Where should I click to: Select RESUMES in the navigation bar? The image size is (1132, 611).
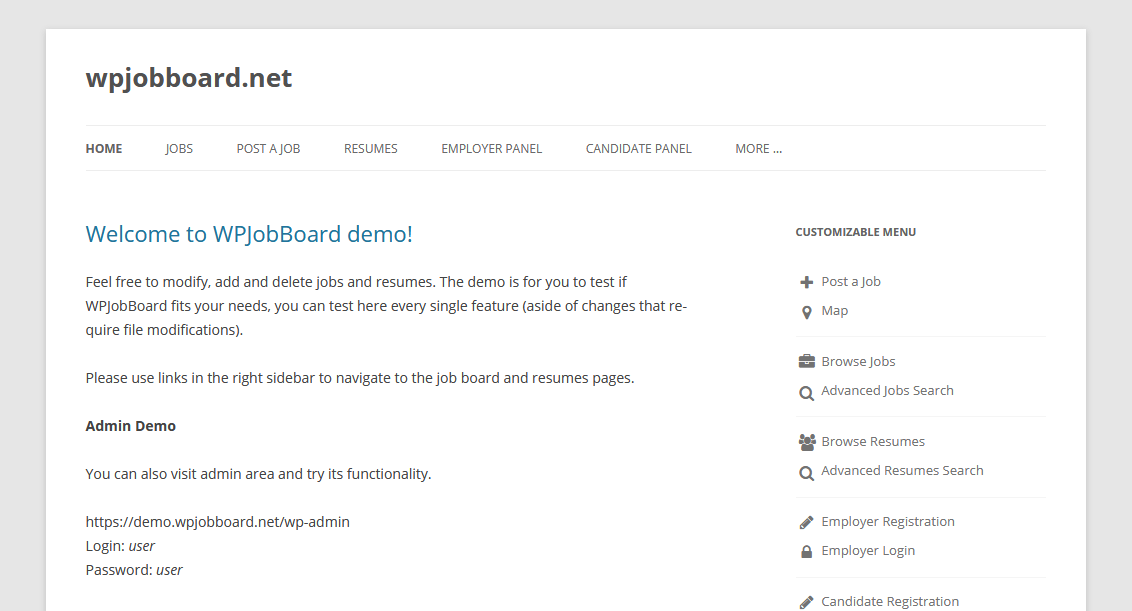coord(370,149)
